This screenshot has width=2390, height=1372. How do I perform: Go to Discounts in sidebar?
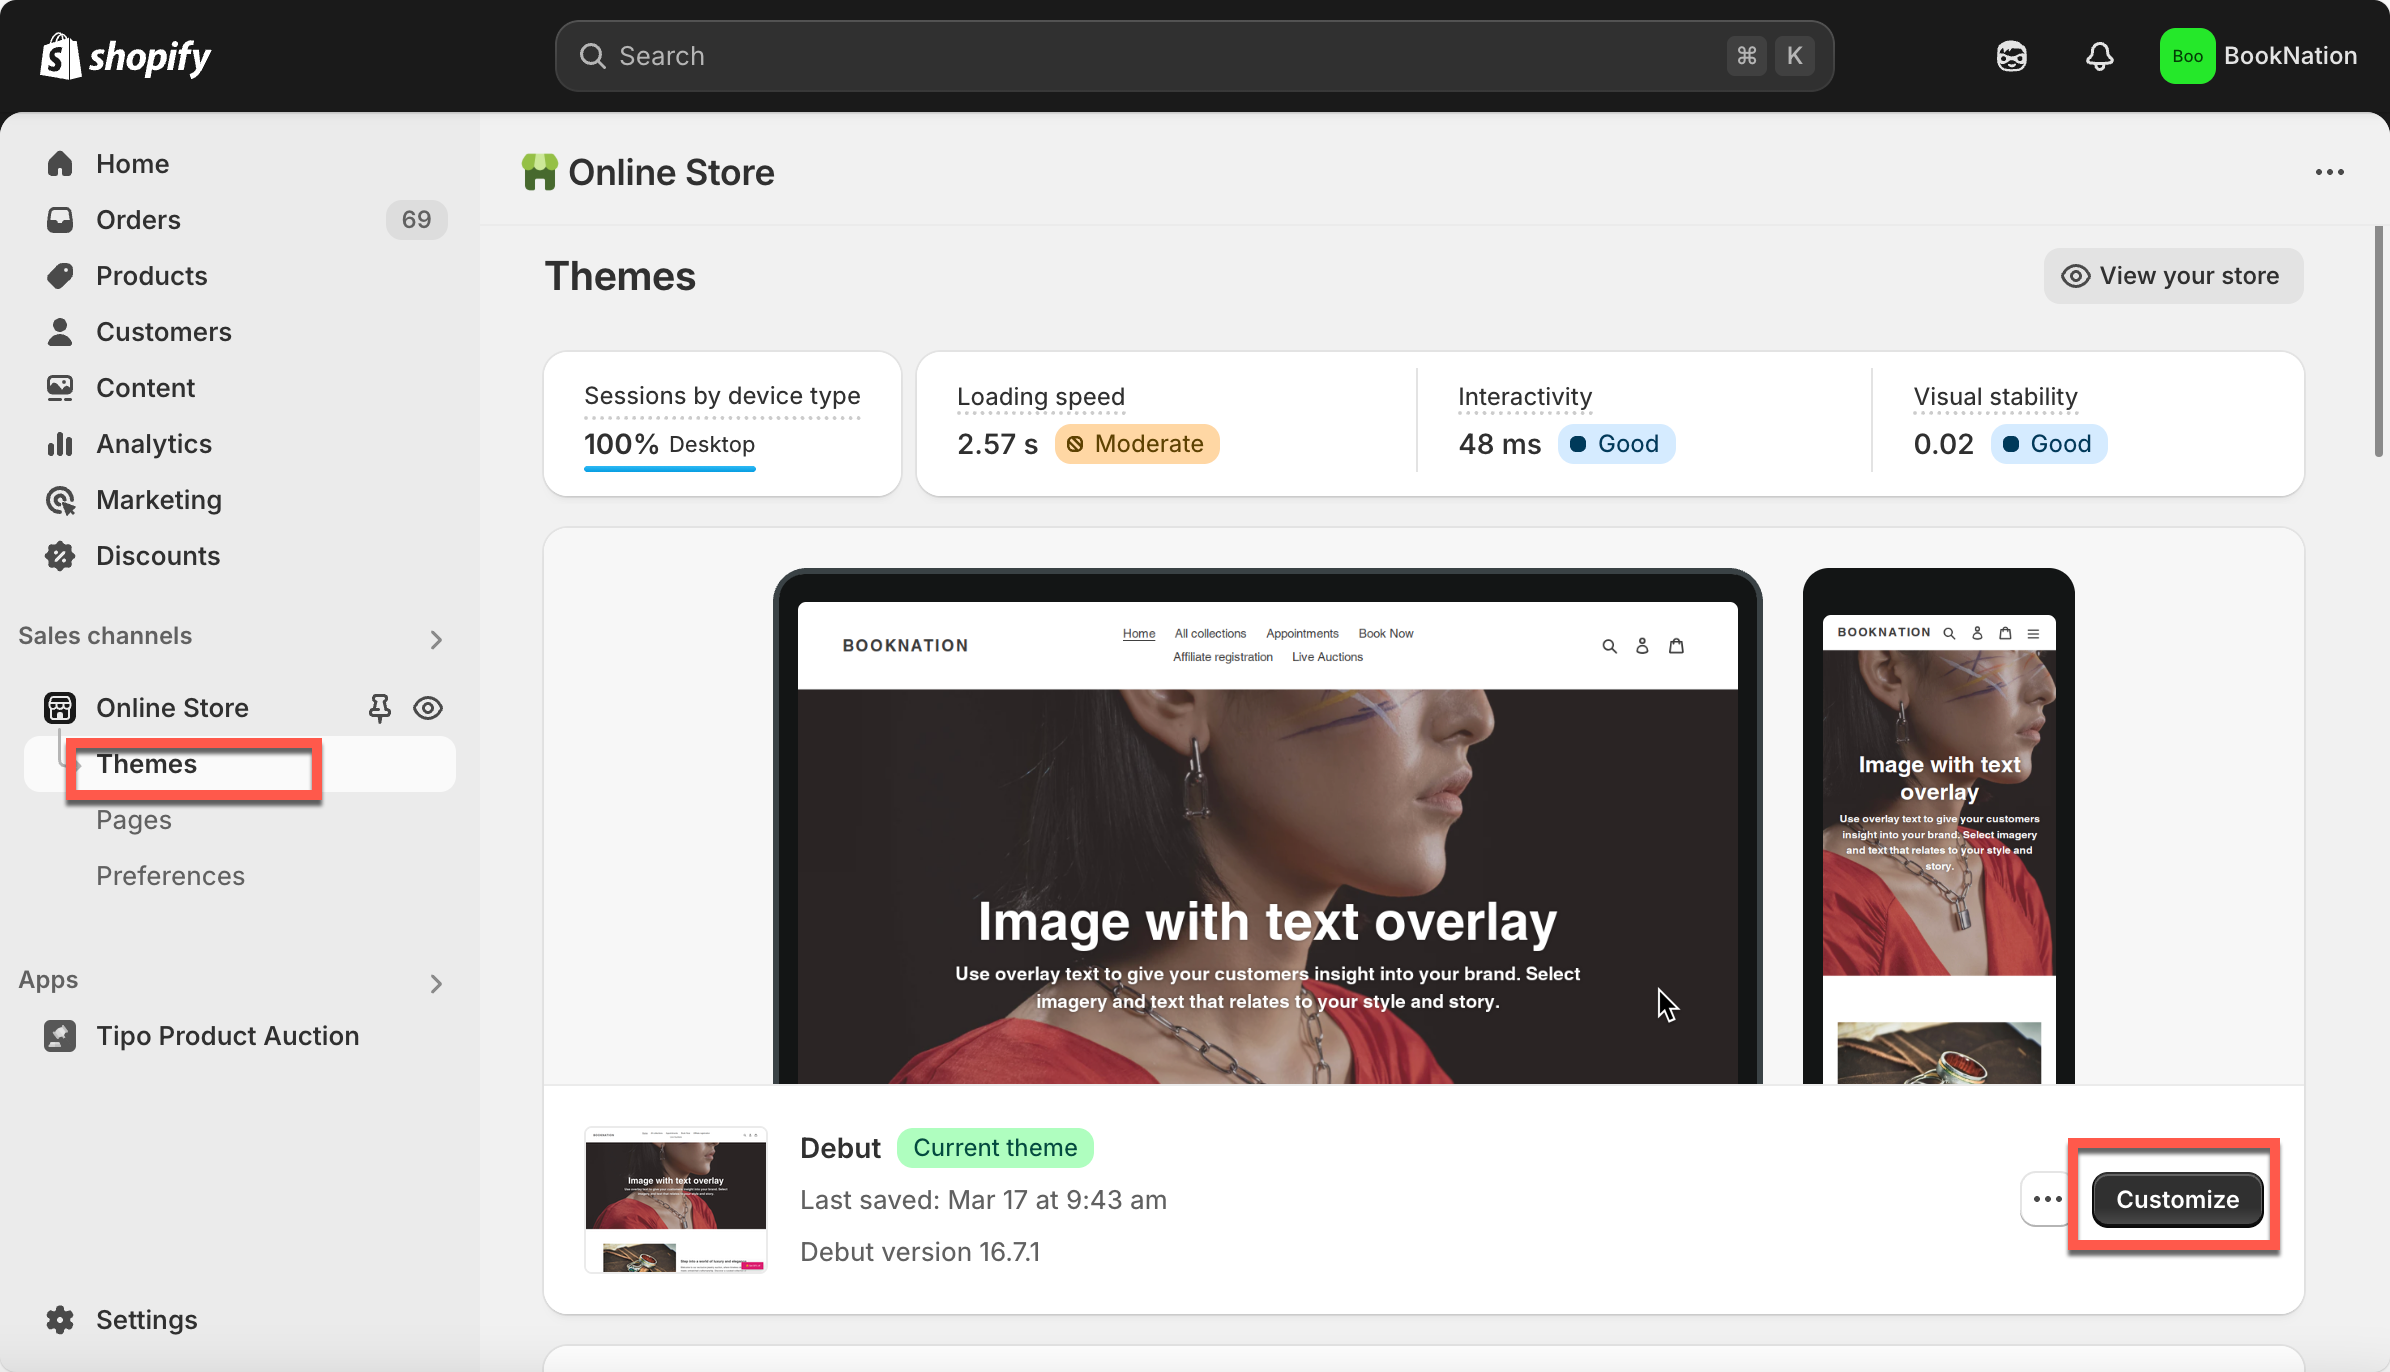pos(158,556)
